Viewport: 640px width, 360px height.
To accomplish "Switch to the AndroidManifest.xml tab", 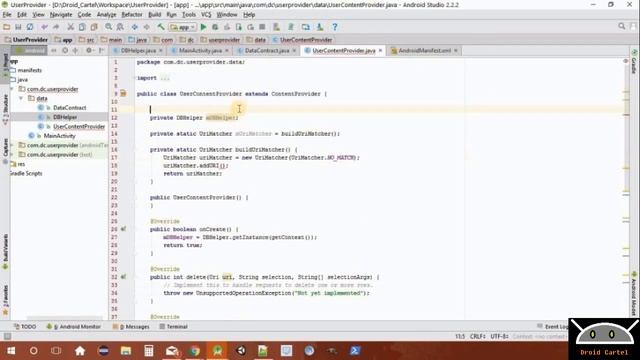I will tap(424, 51).
